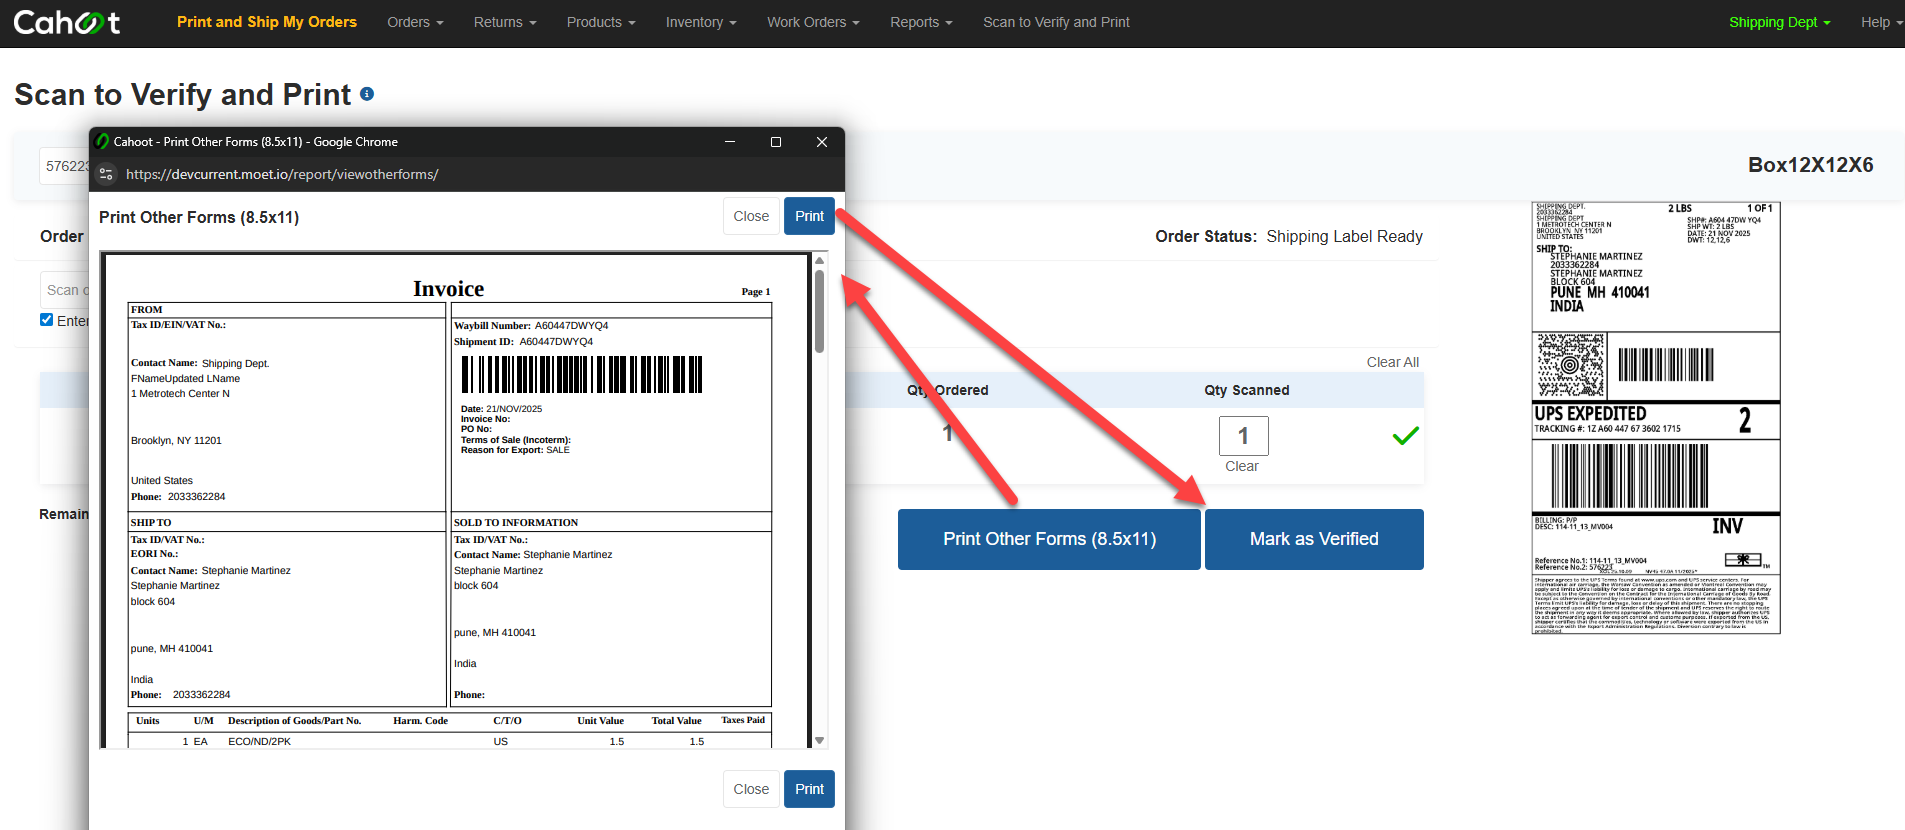Image resolution: width=1905 pixels, height=830 pixels.
Task: Click the Qty Scanned input field
Action: click(x=1244, y=436)
